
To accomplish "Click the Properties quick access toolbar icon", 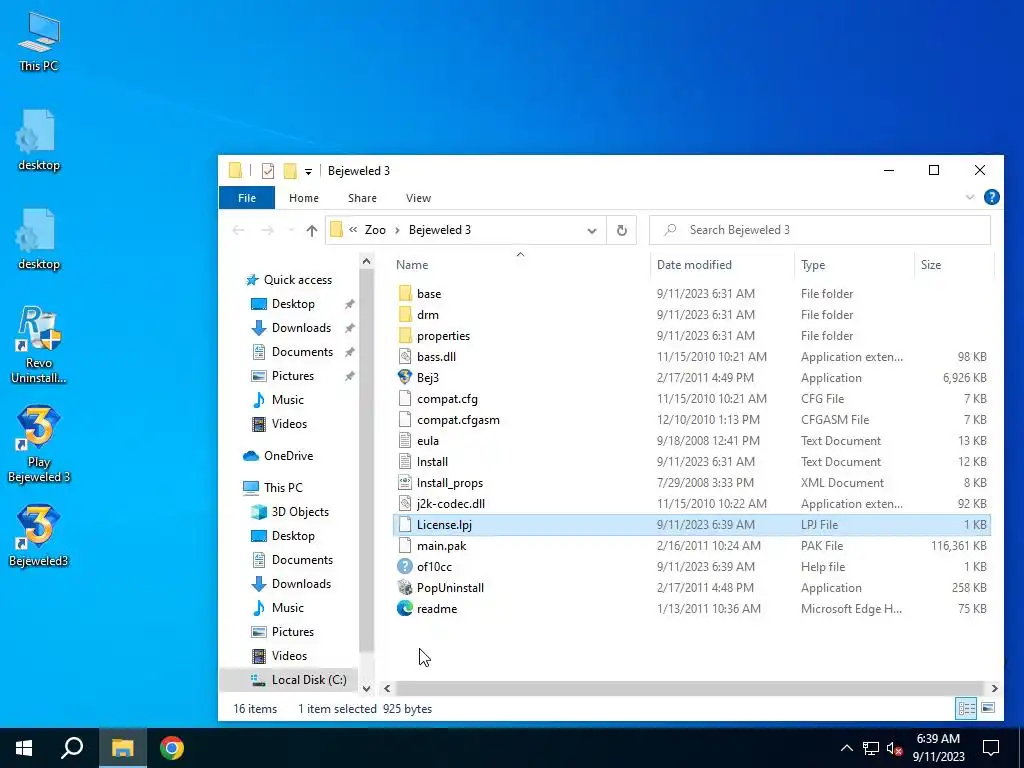I will 268,171.
